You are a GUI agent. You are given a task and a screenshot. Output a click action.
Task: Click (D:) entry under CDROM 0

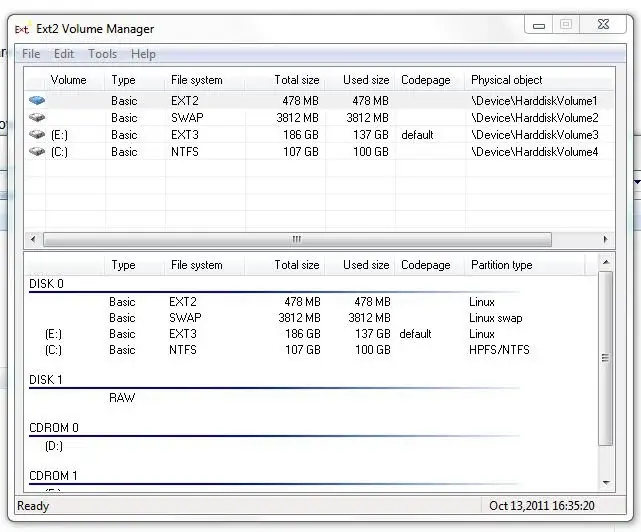pyautogui.click(x=54, y=446)
